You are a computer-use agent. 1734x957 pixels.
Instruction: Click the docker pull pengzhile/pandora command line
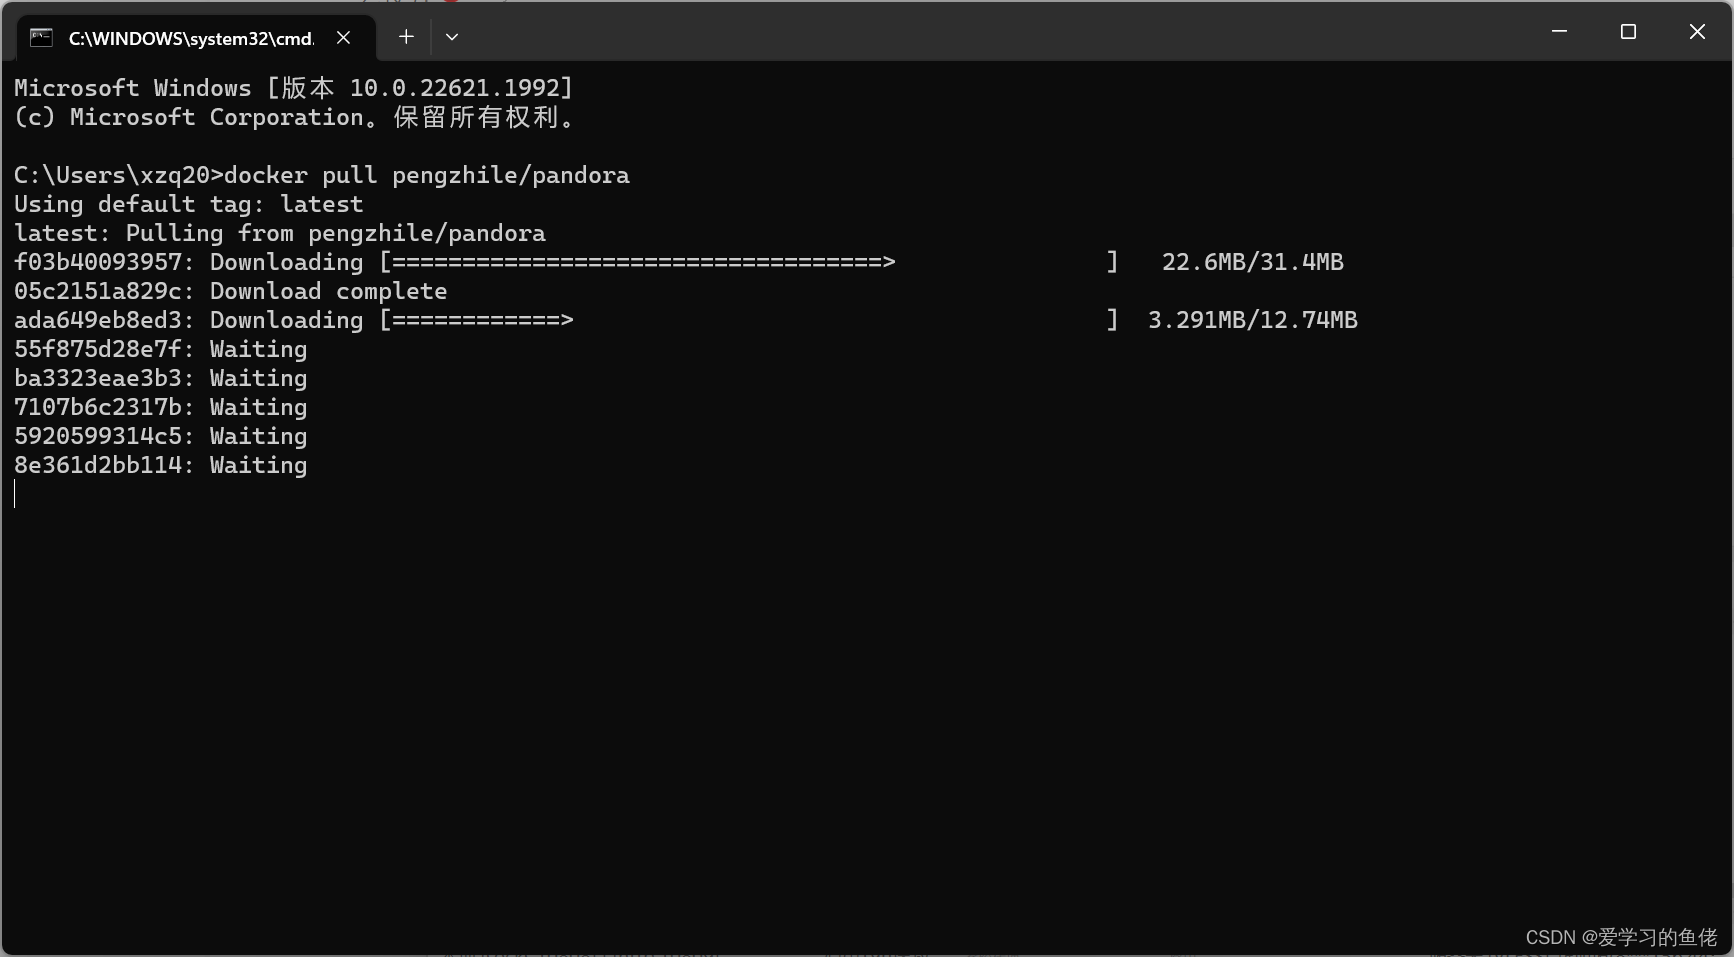[x=322, y=175]
